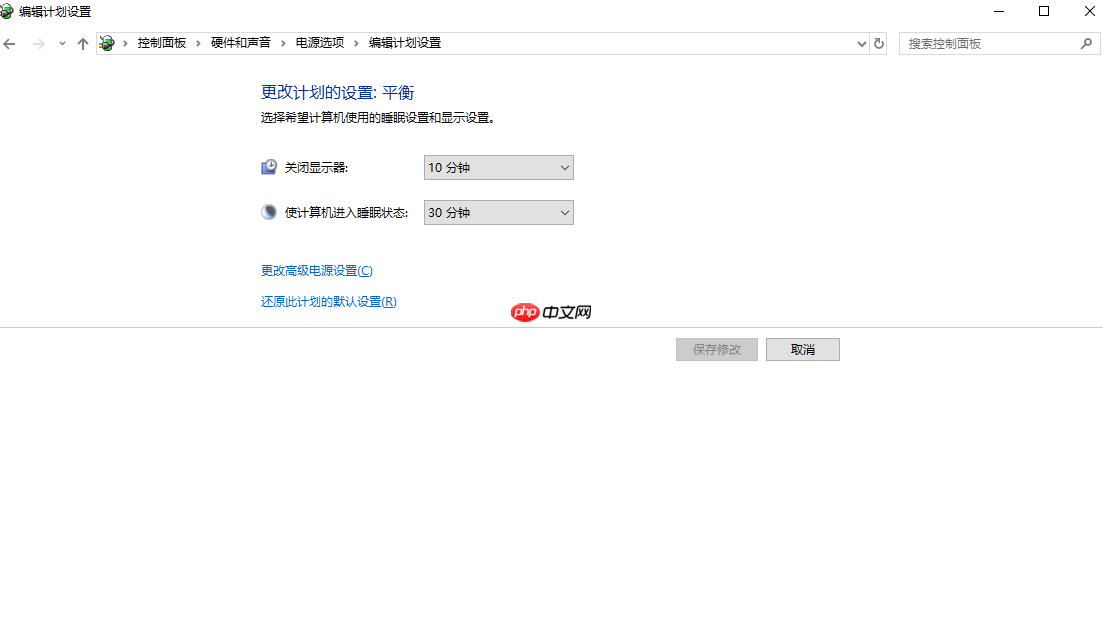Click the 保存修改 button

716,349
